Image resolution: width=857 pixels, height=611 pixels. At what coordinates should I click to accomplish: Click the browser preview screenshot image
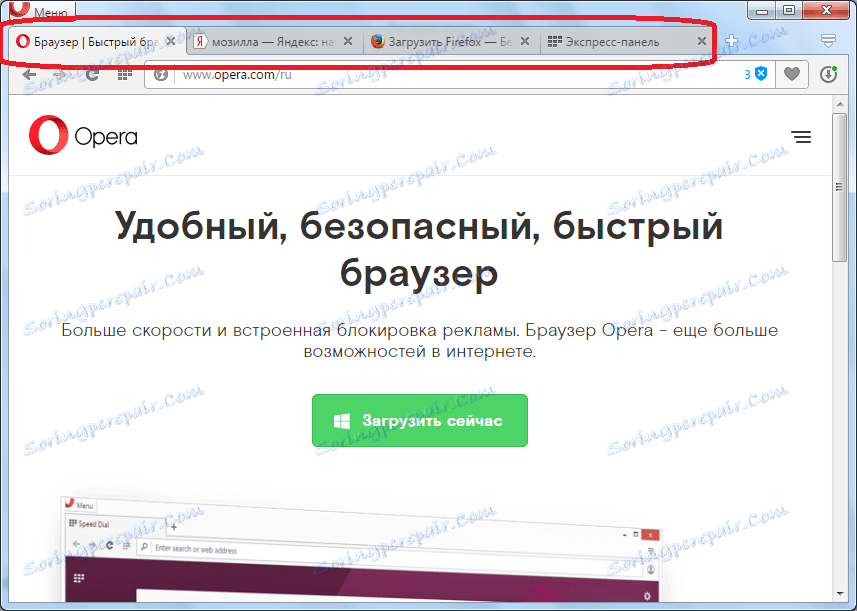point(361,549)
